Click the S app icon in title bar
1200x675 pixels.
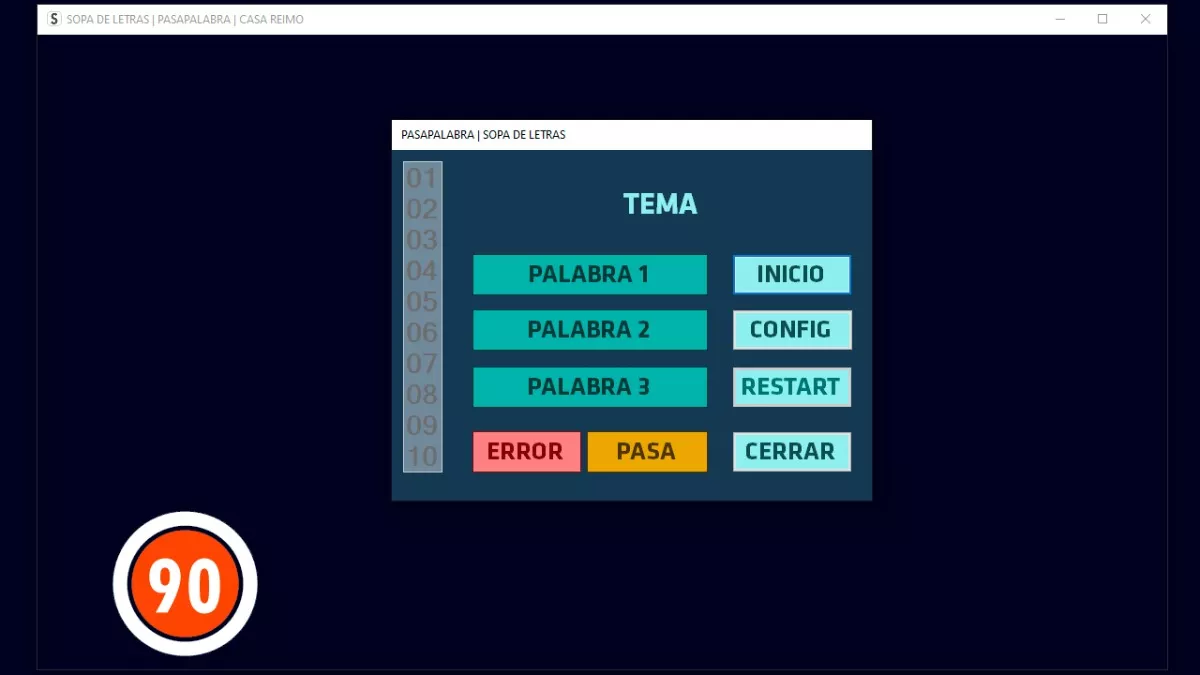[x=54, y=19]
